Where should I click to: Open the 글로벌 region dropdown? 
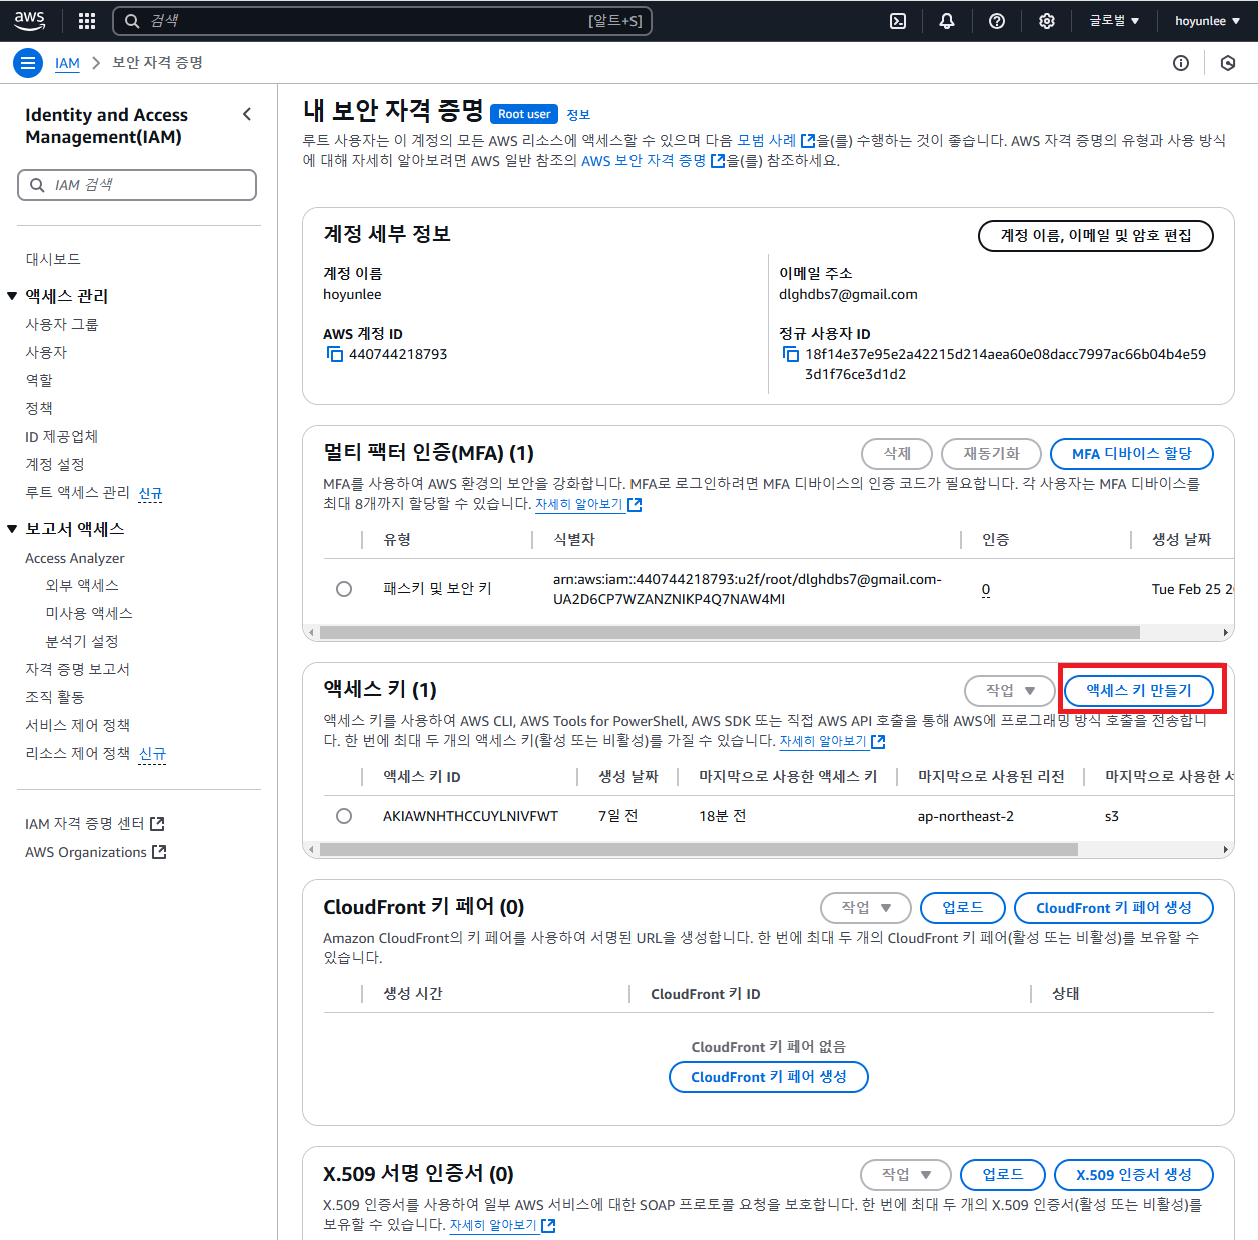(1114, 21)
